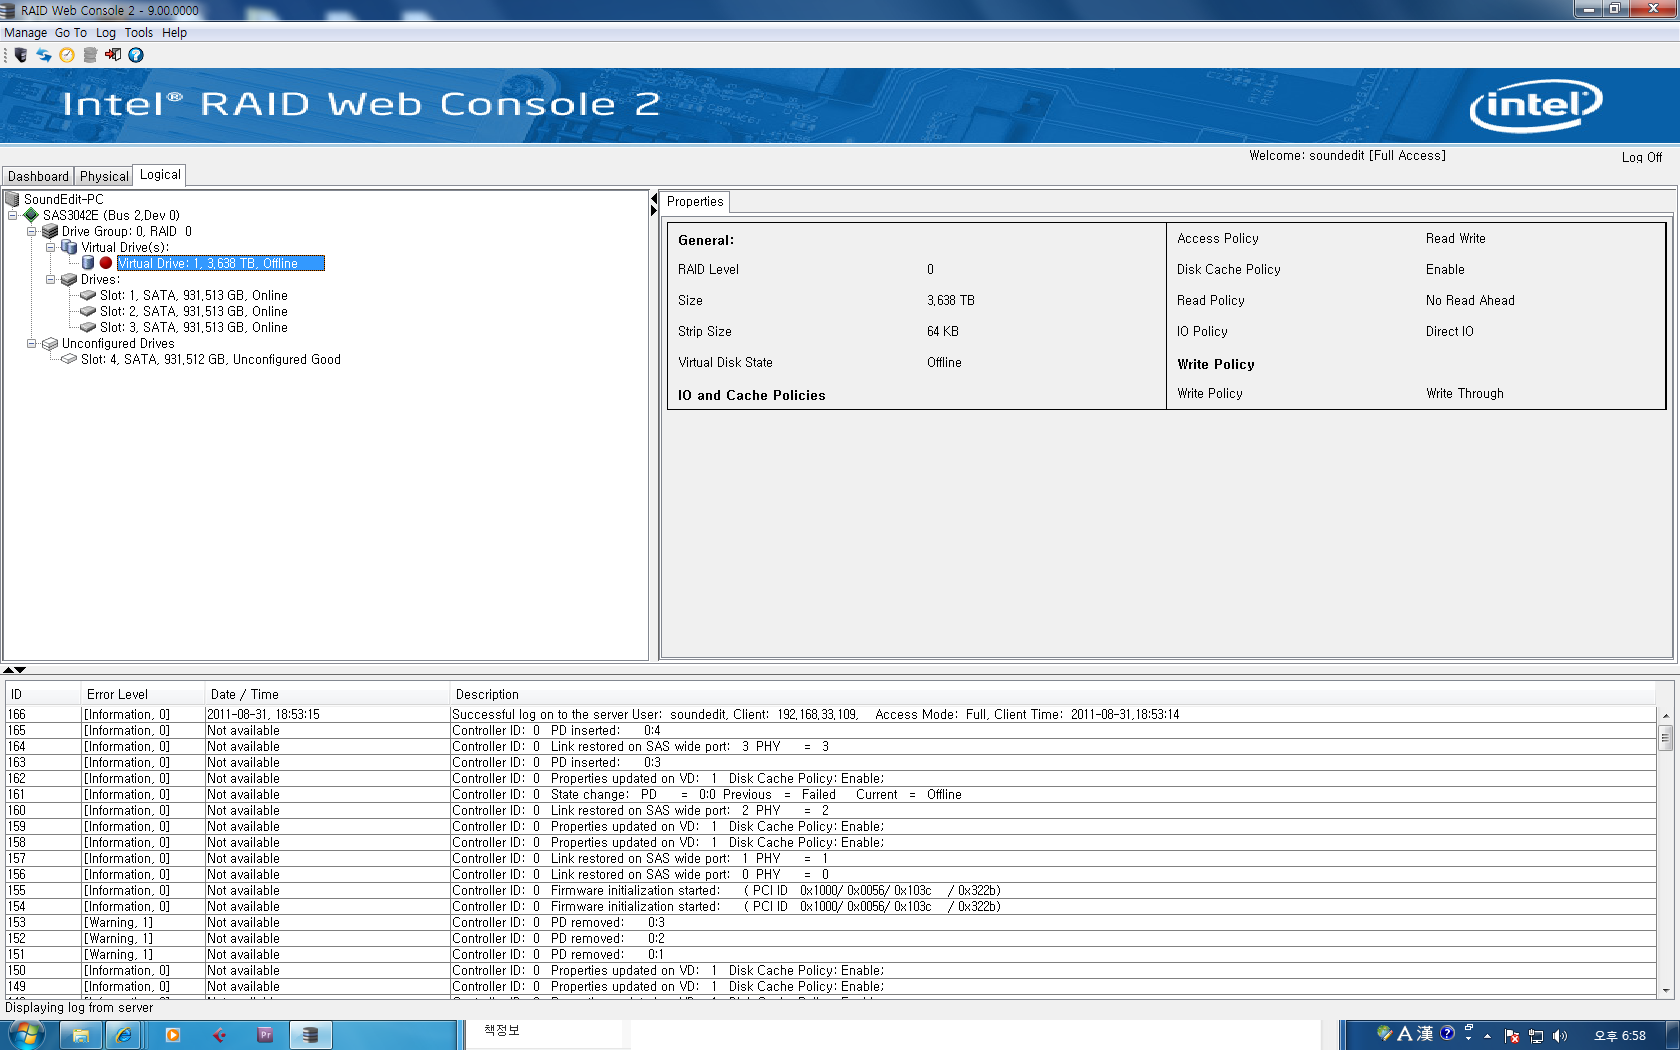Collapse the Virtual Drive(s) node
The image size is (1680, 1050).
click(x=51, y=247)
